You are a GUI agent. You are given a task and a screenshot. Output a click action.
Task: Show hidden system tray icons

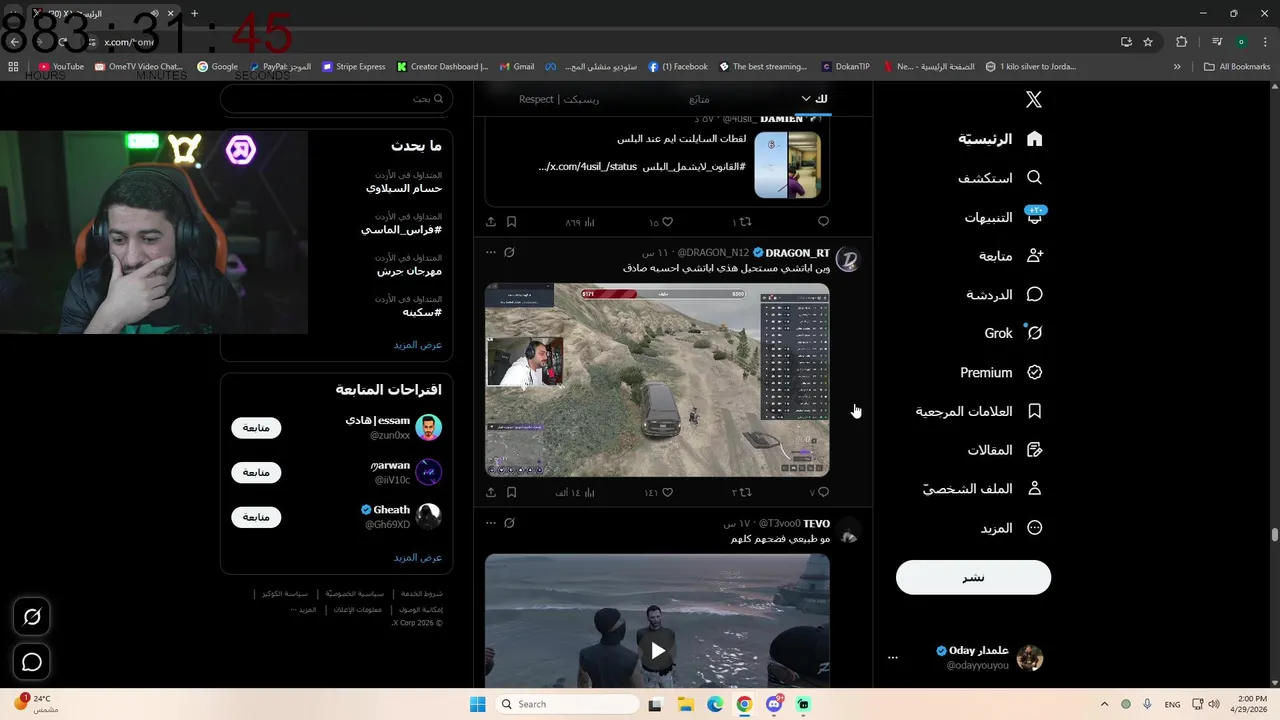[x=1104, y=704]
